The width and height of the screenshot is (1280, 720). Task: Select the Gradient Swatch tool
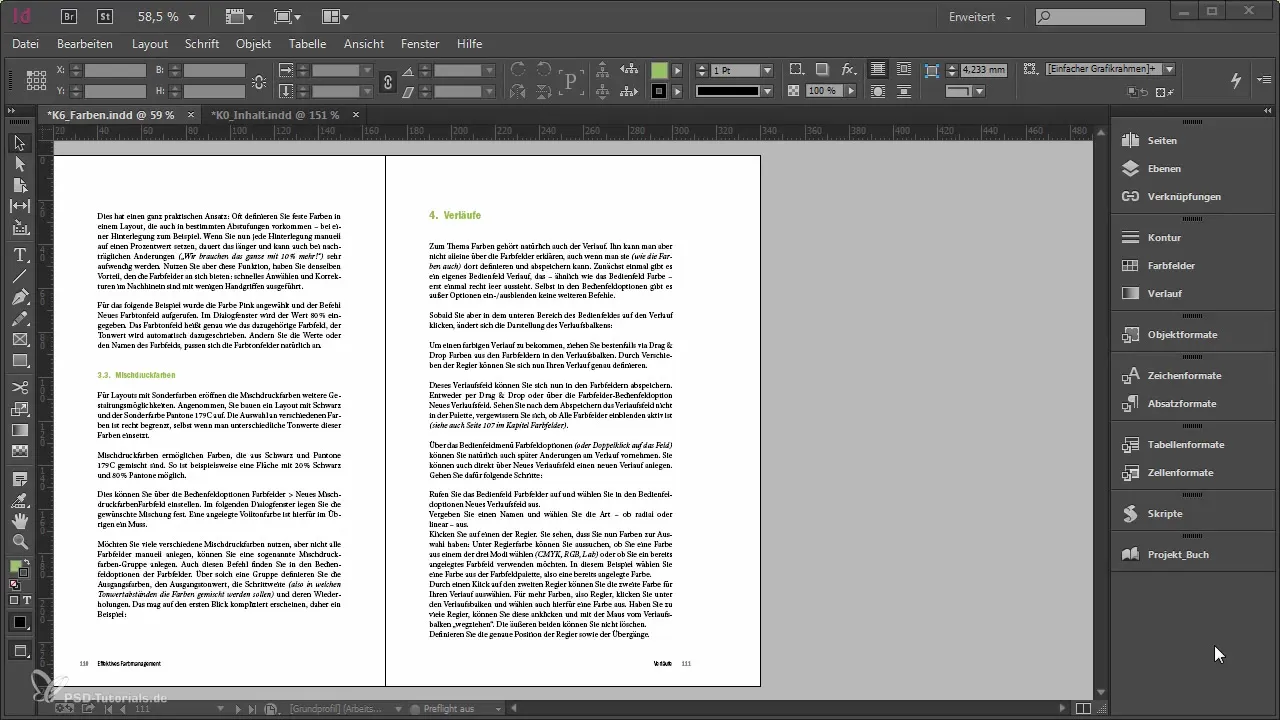[x=20, y=430]
